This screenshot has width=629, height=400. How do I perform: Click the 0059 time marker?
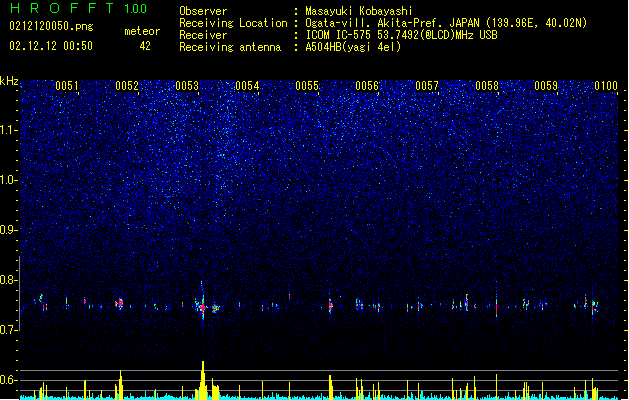[546, 86]
